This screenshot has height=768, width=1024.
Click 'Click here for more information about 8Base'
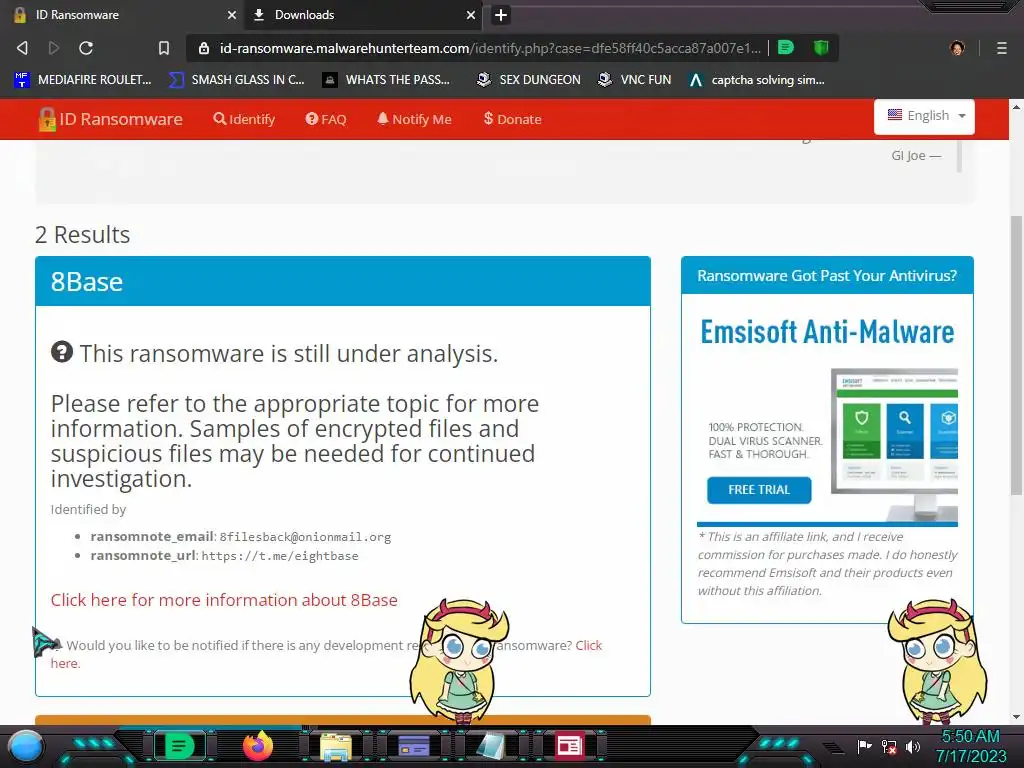pyautogui.click(x=224, y=600)
